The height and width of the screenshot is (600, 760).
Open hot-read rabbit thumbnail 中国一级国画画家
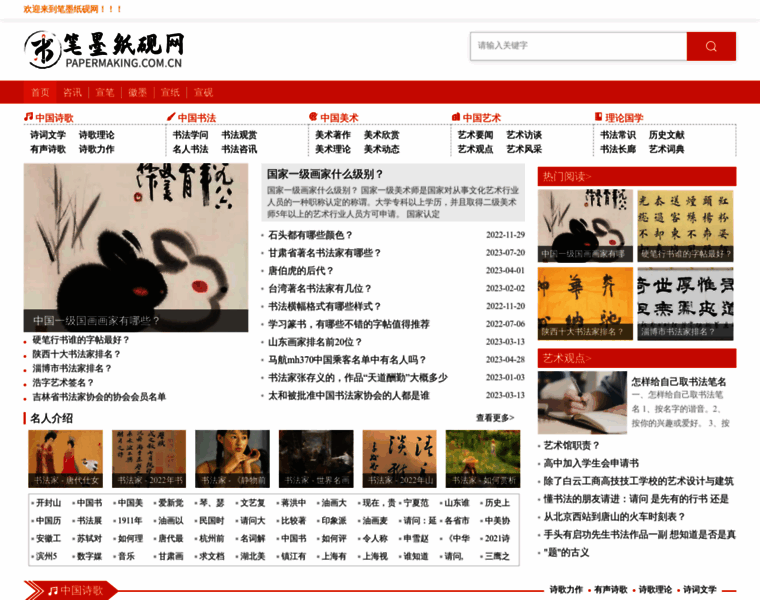[585, 226]
